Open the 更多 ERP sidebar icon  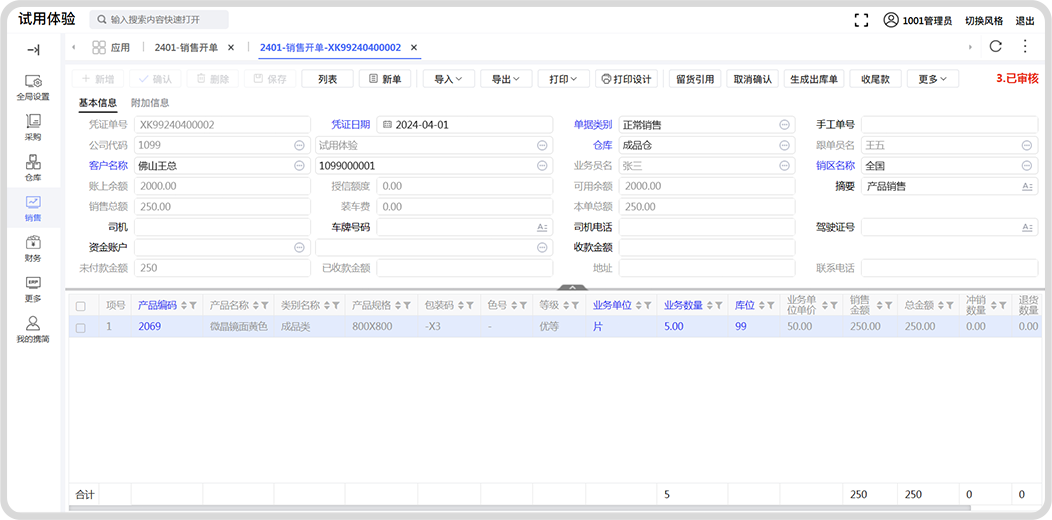coord(34,289)
